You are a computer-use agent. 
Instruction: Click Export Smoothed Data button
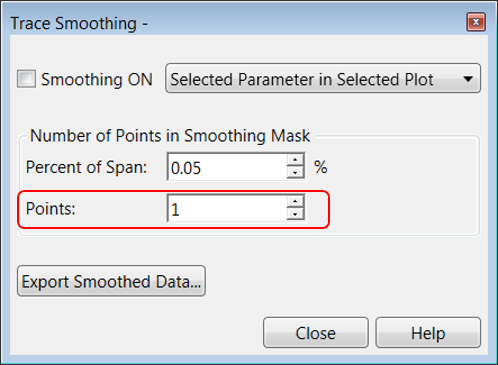coord(111,281)
